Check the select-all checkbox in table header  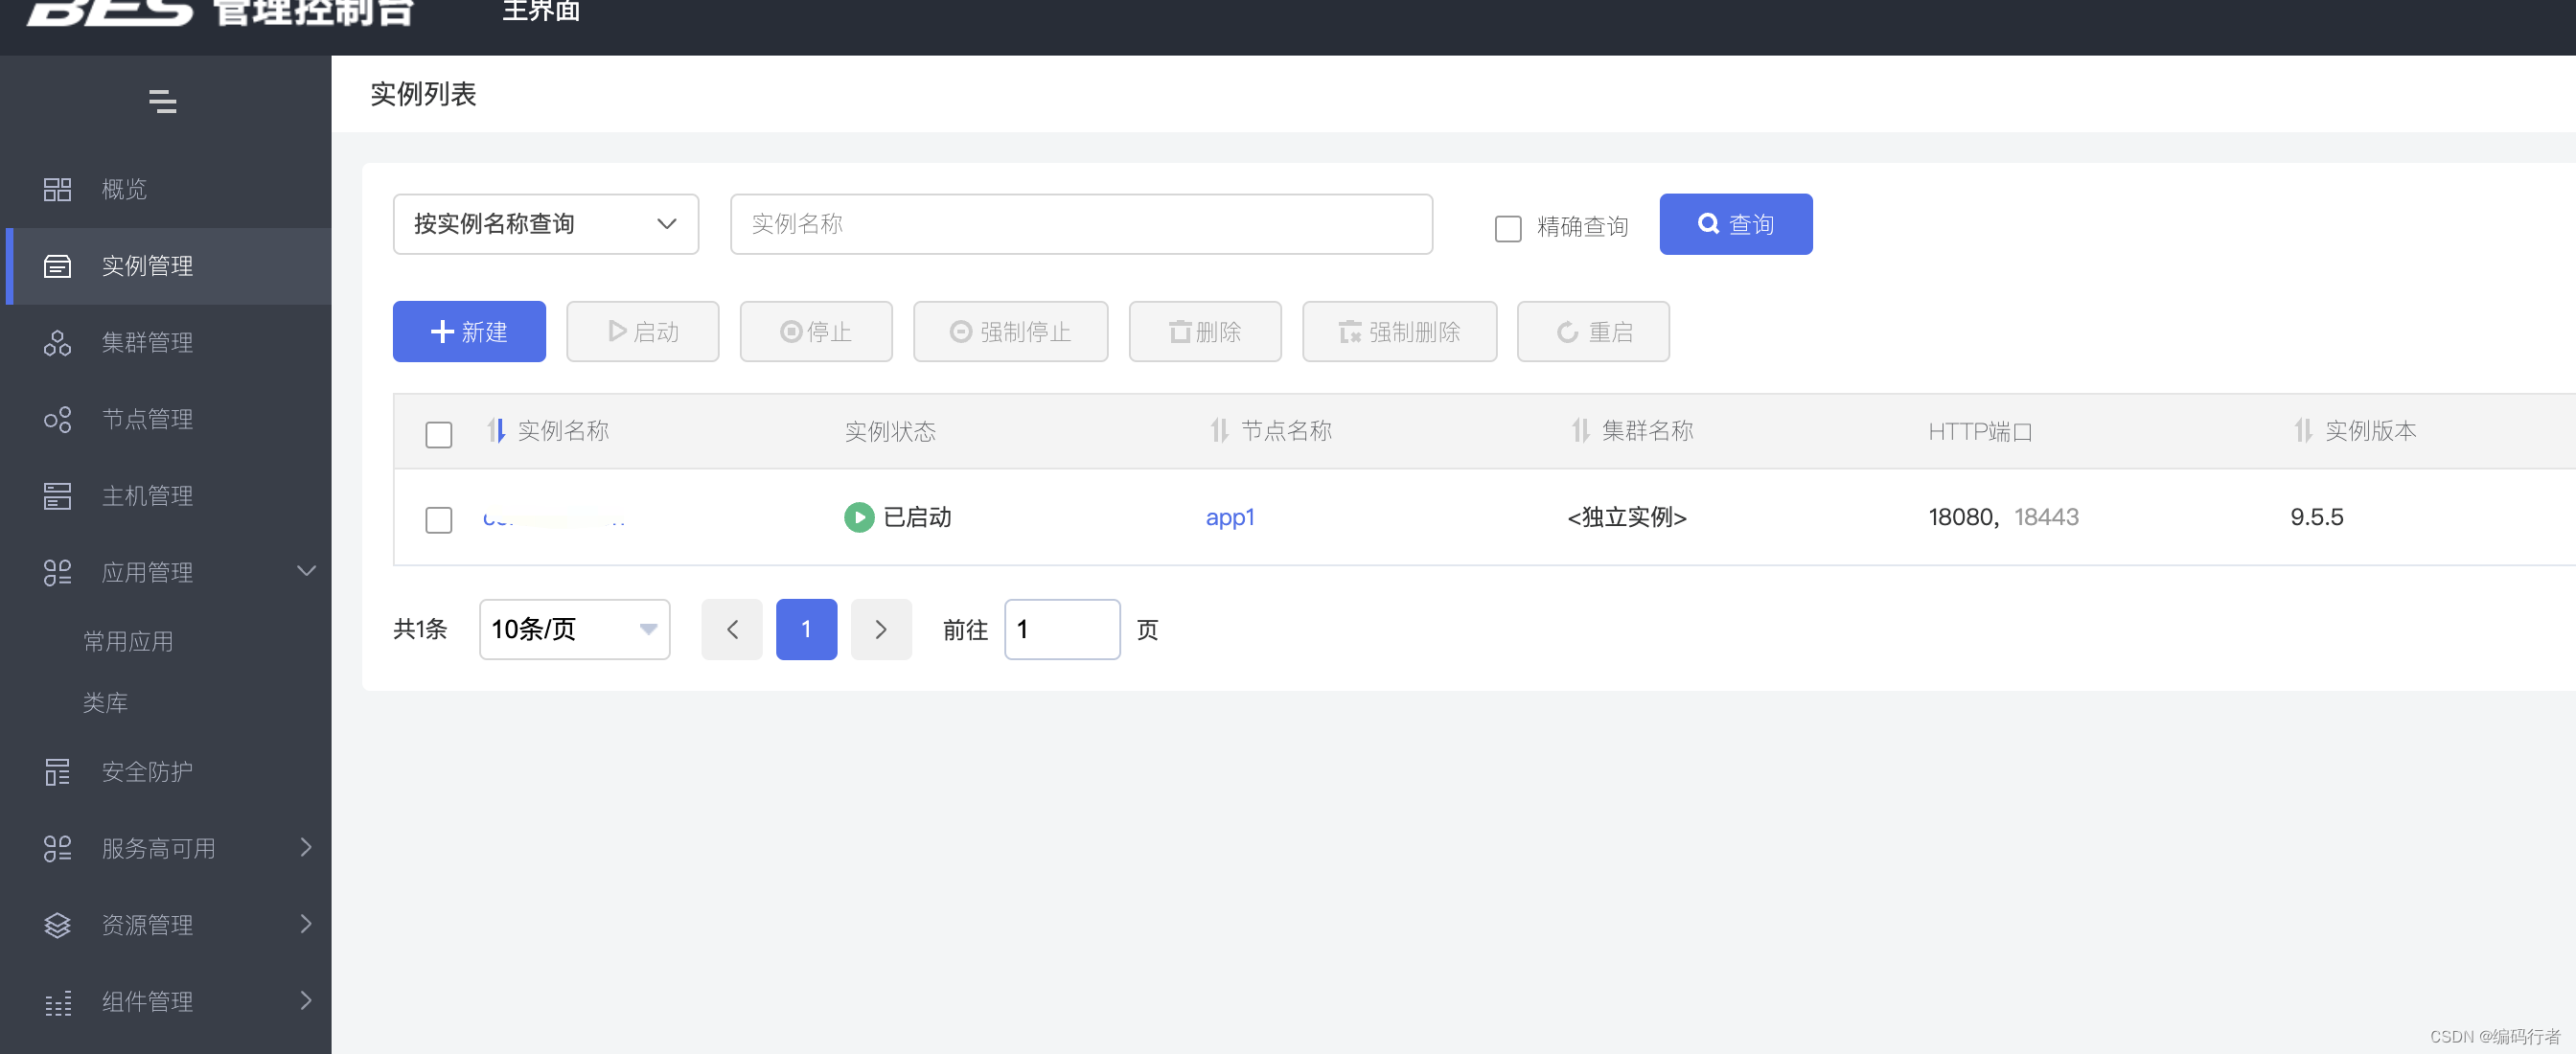pyautogui.click(x=438, y=434)
